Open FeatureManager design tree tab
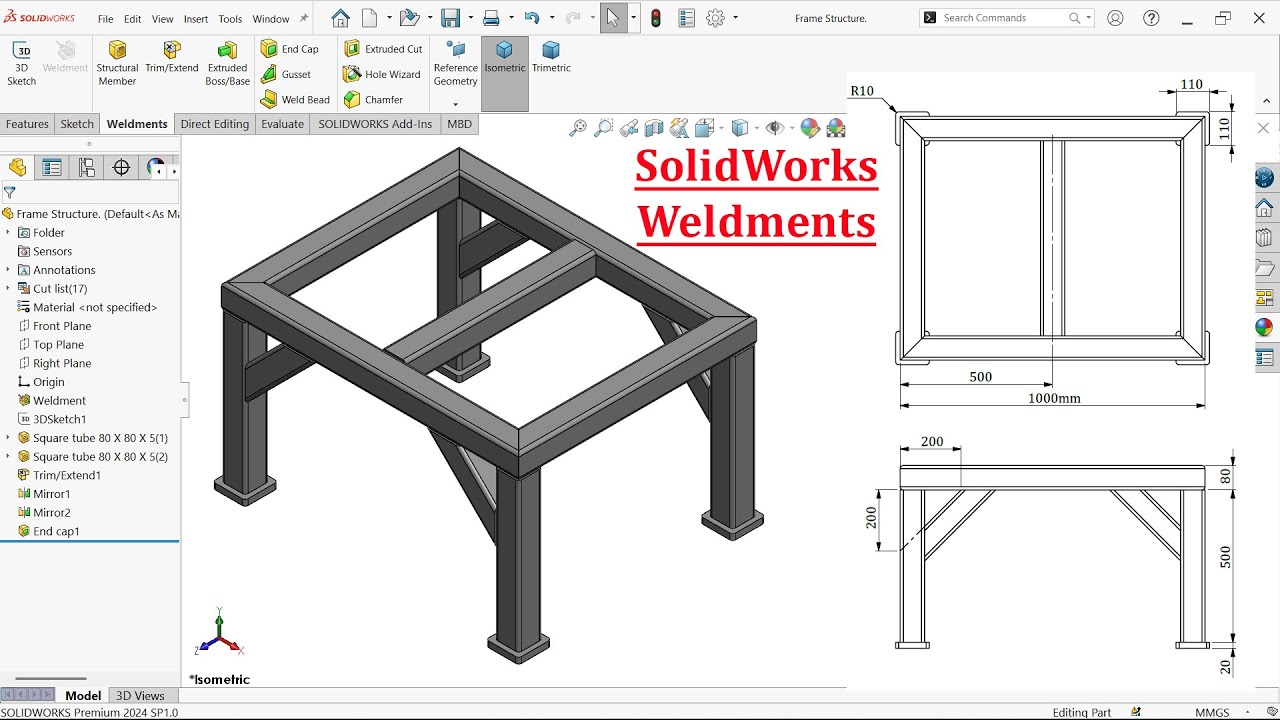The image size is (1280, 720). (17, 168)
